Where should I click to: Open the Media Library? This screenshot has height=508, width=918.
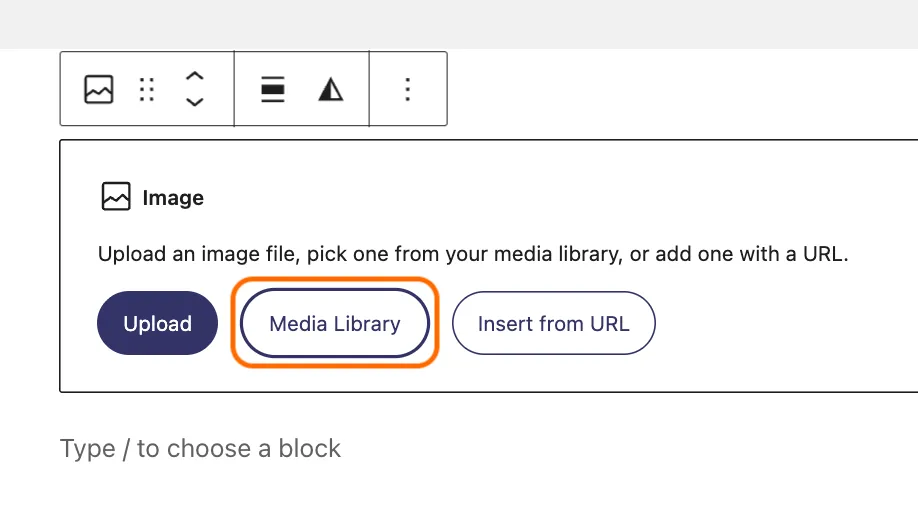(x=335, y=323)
